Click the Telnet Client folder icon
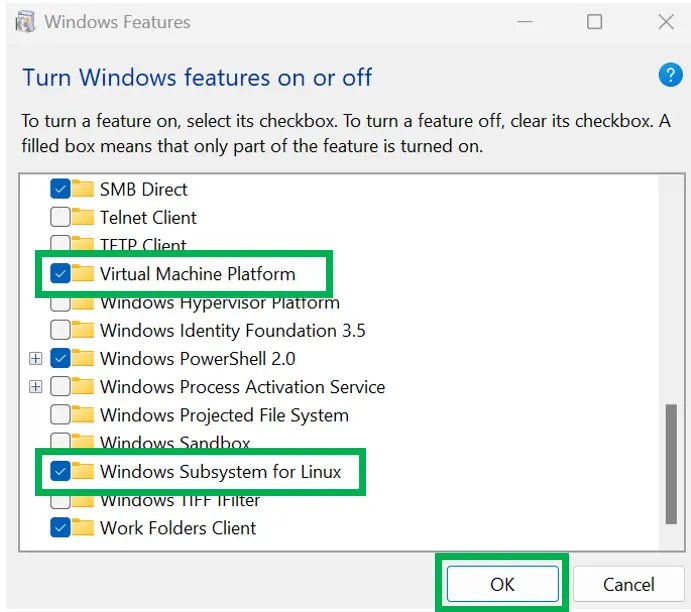Screen dimensions: 691x612 (x=82, y=217)
